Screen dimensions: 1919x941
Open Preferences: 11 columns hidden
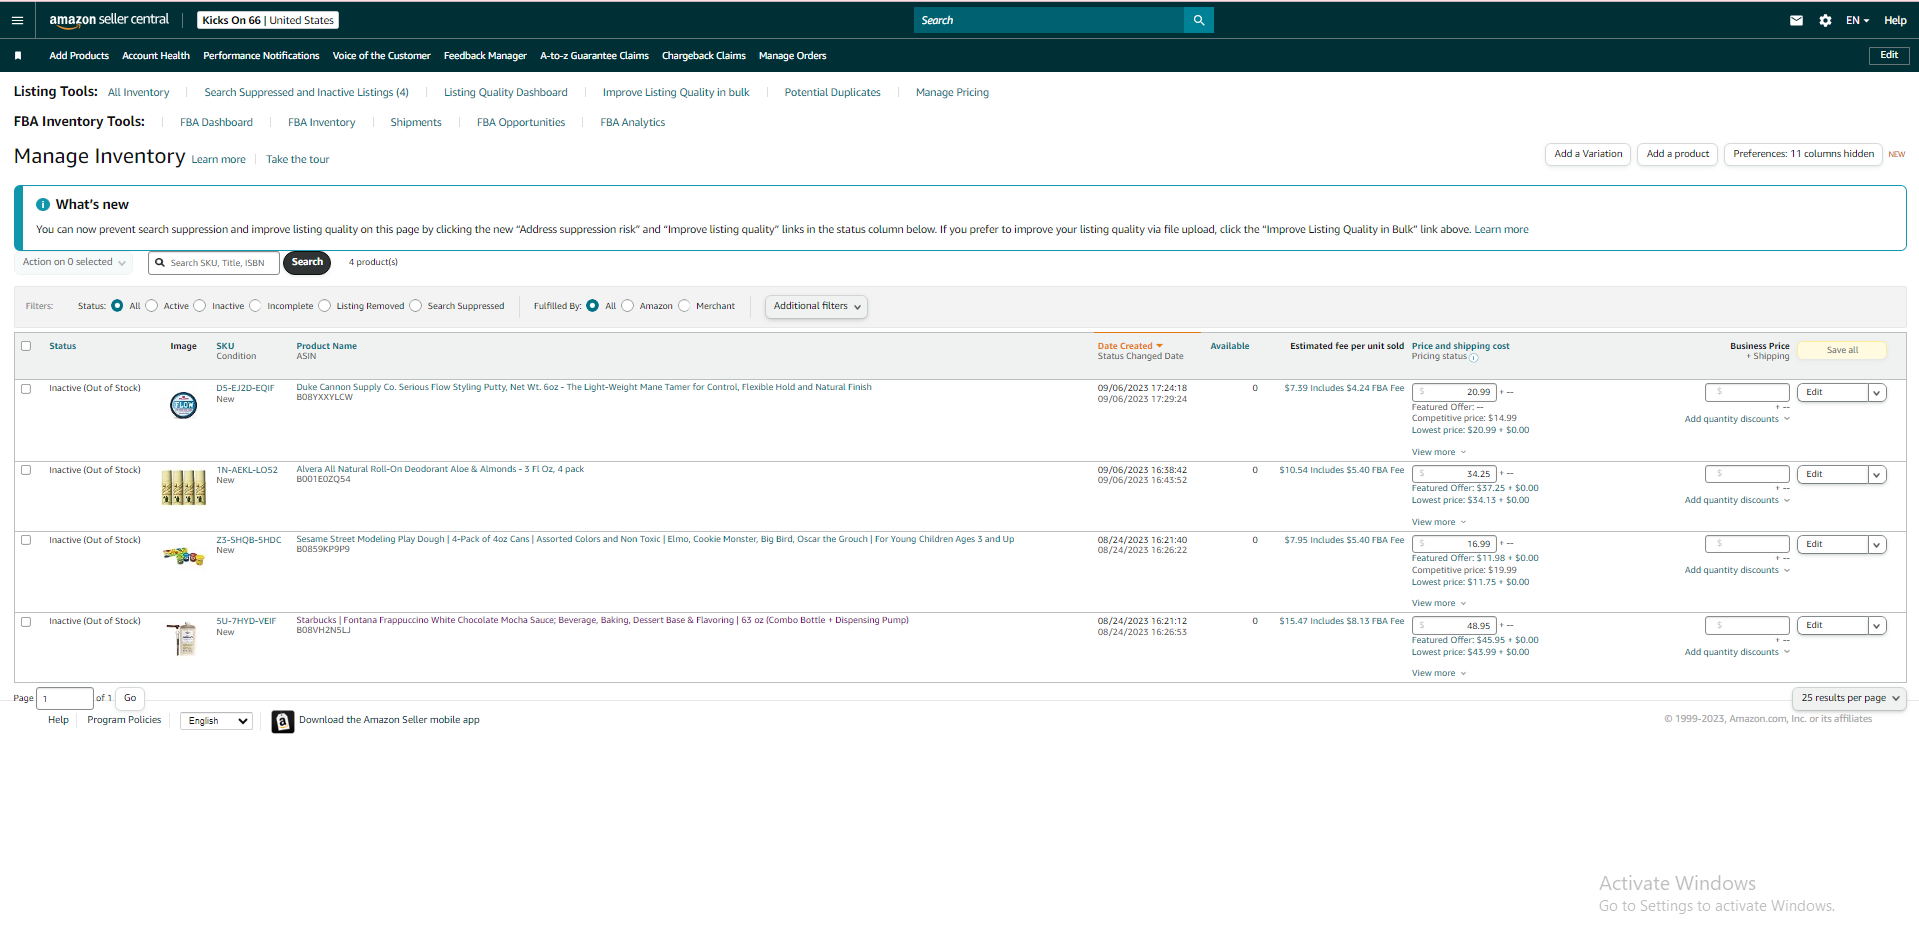click(x=1803, y=154)
